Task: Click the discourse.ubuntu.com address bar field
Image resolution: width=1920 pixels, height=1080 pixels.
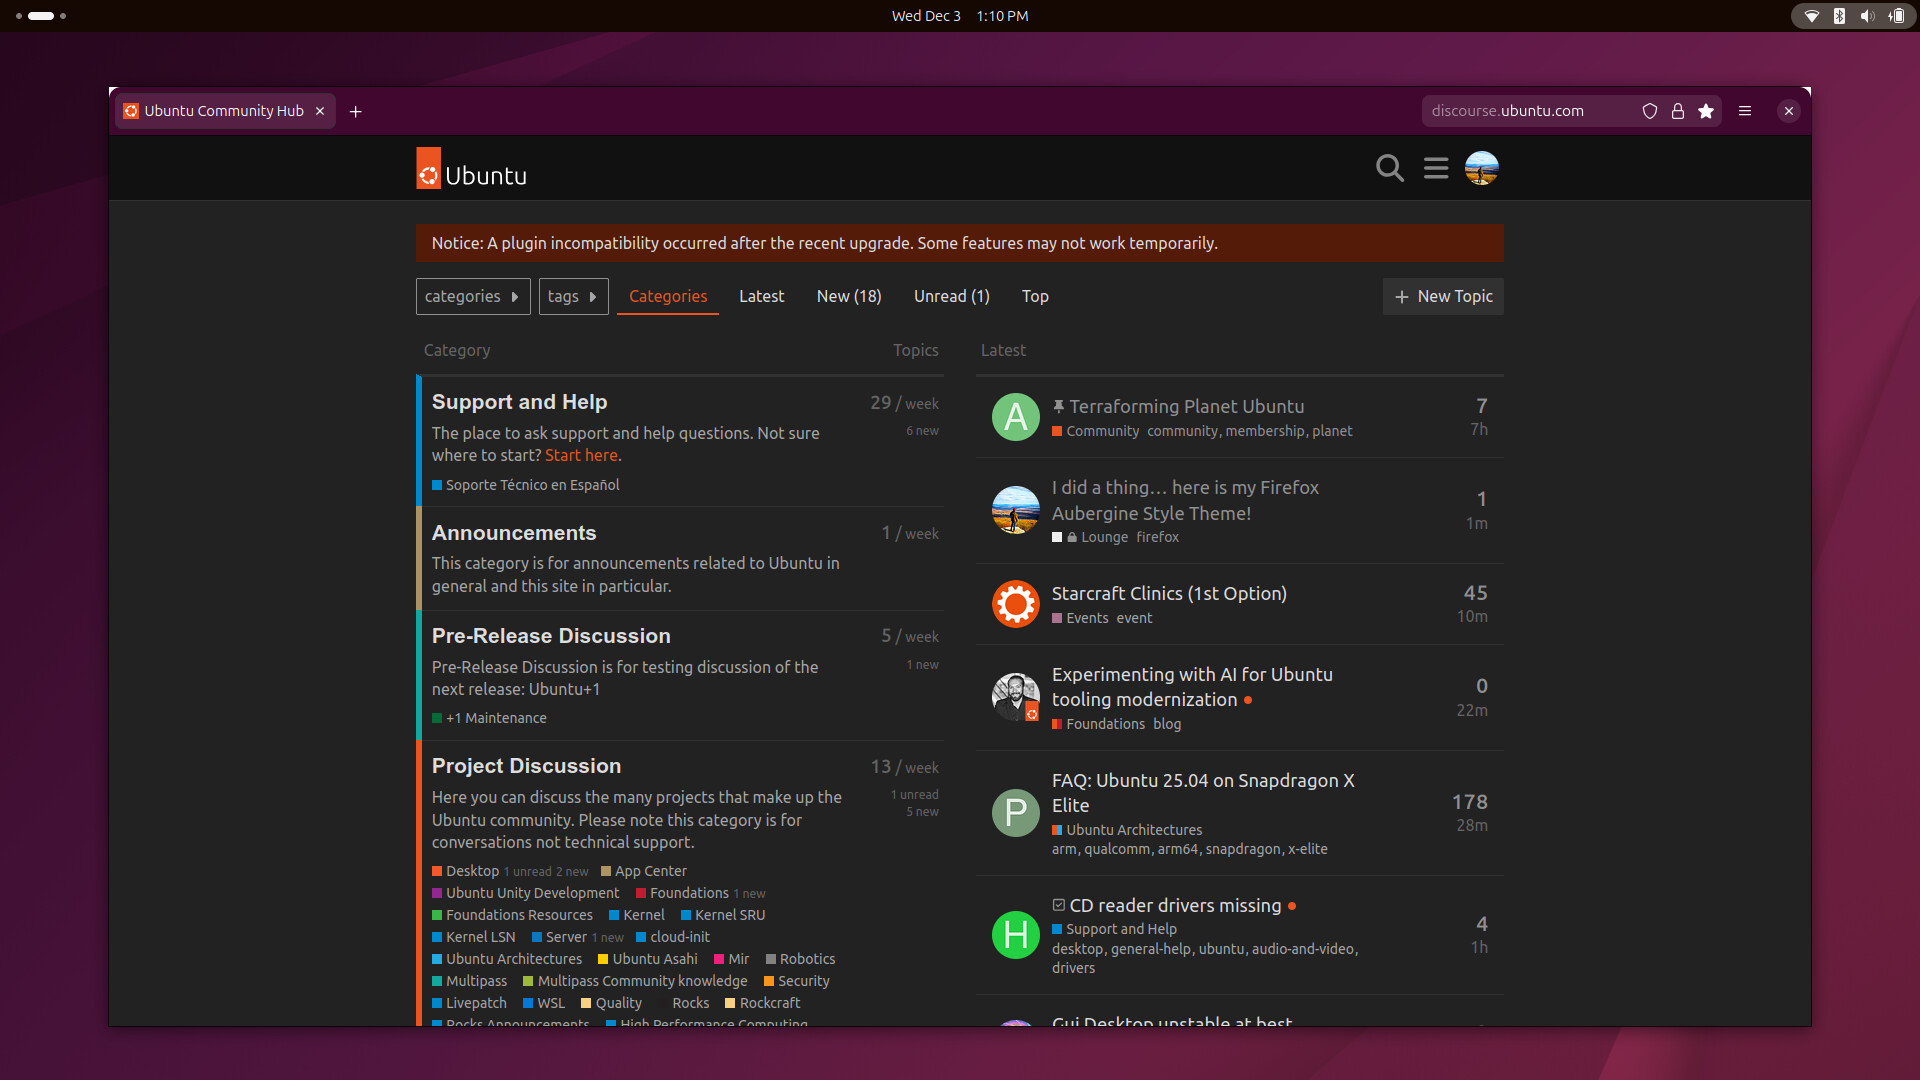Action: [1520, 111]
